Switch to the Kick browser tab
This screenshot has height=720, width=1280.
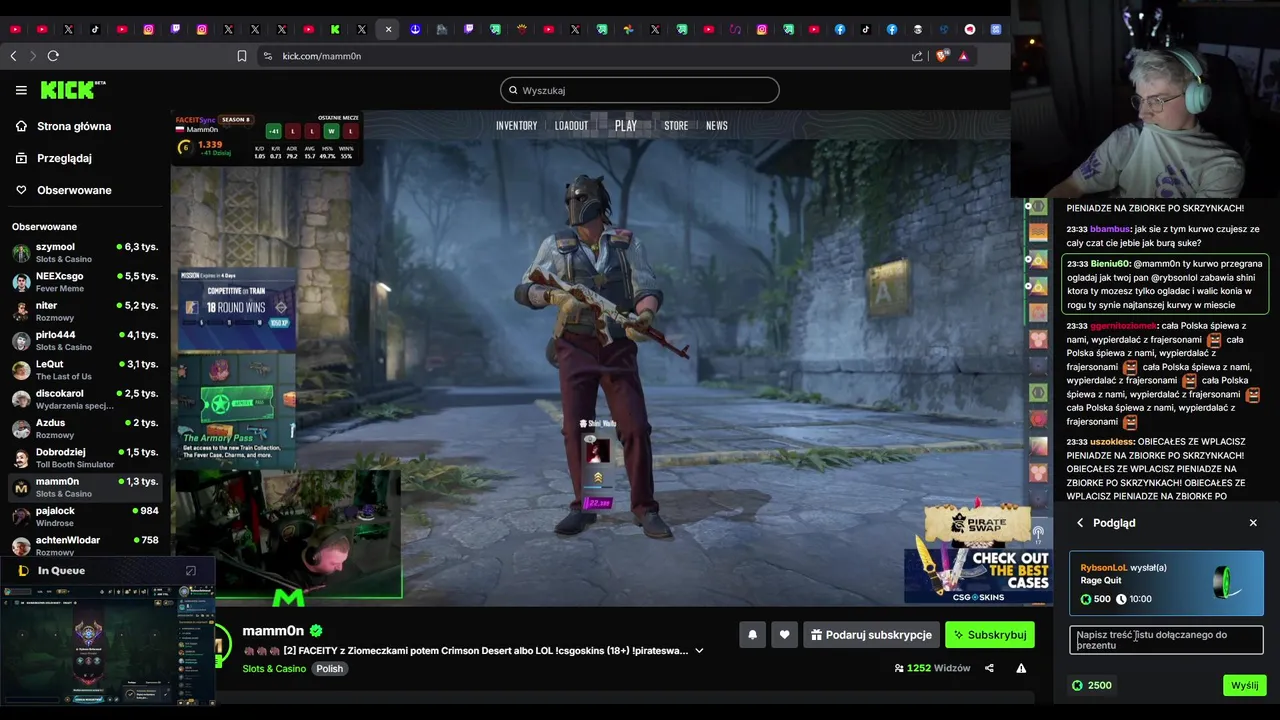point(335,30)
